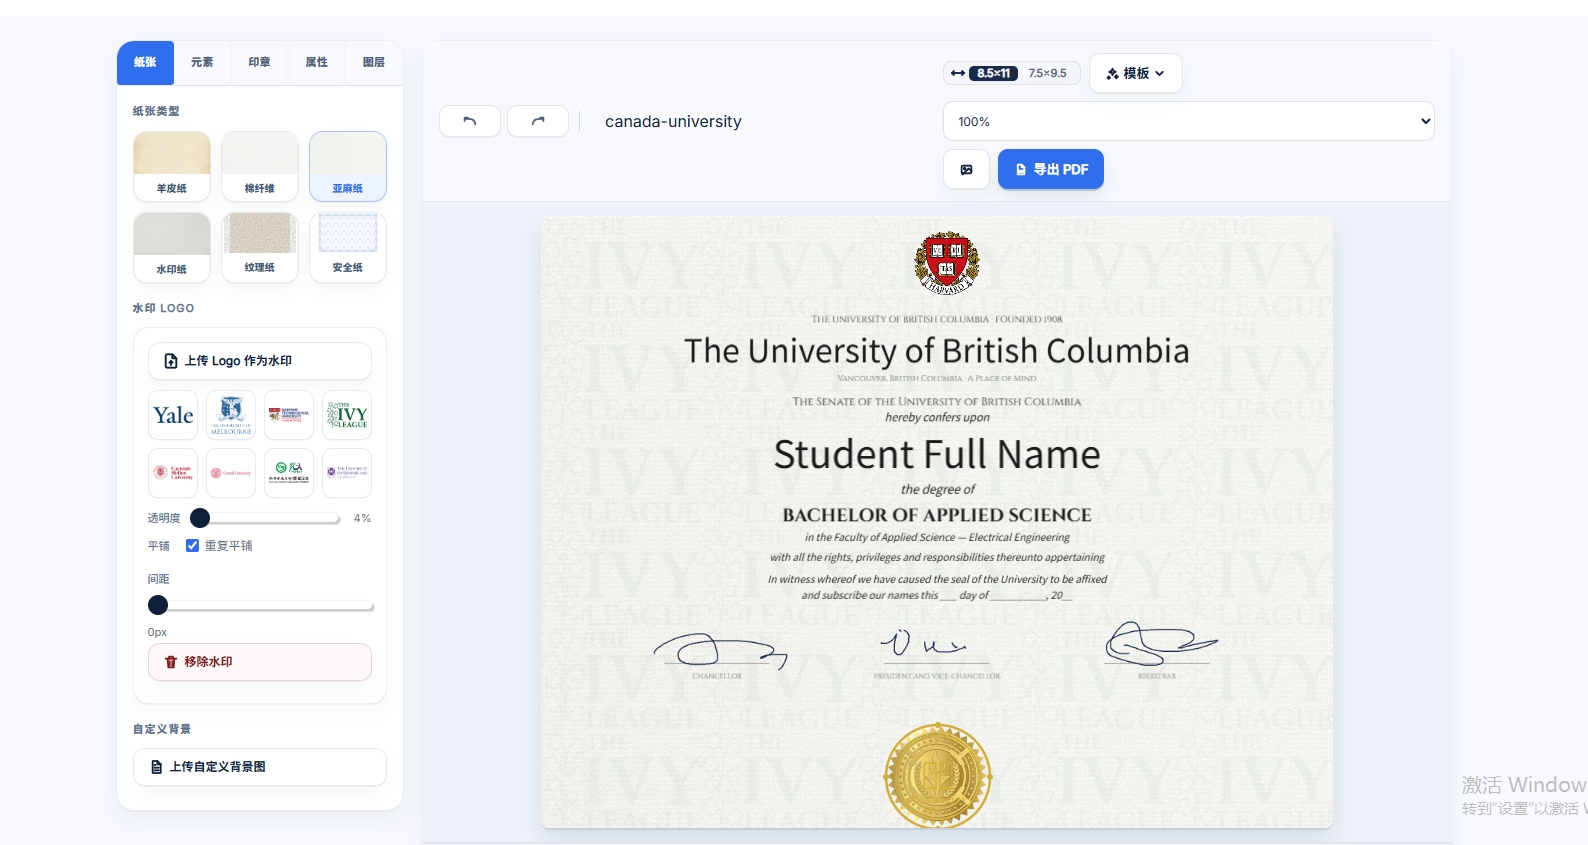Switch to the 纸张 tab
The height and width of the screenshot is (845, 1588).
point(145,62)
